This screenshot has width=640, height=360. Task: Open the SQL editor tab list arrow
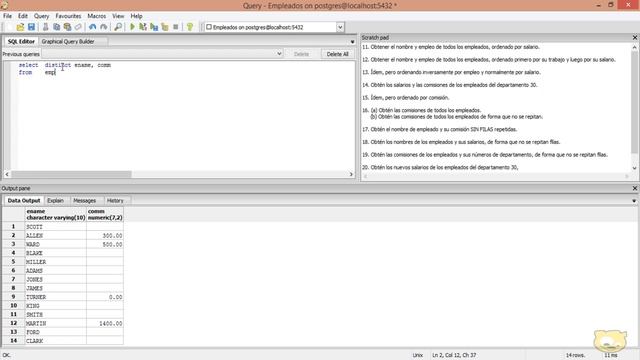tap(352, 42)
